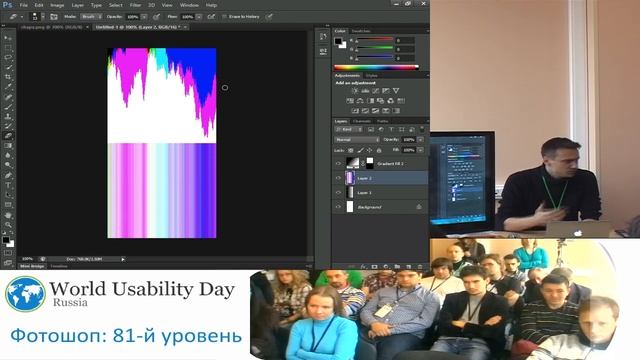Add a Brightness/Contrast adjustment
Image resolution: width=640 pixels, height=360 pixels.
pyautogui.click(x=355, y=91)
